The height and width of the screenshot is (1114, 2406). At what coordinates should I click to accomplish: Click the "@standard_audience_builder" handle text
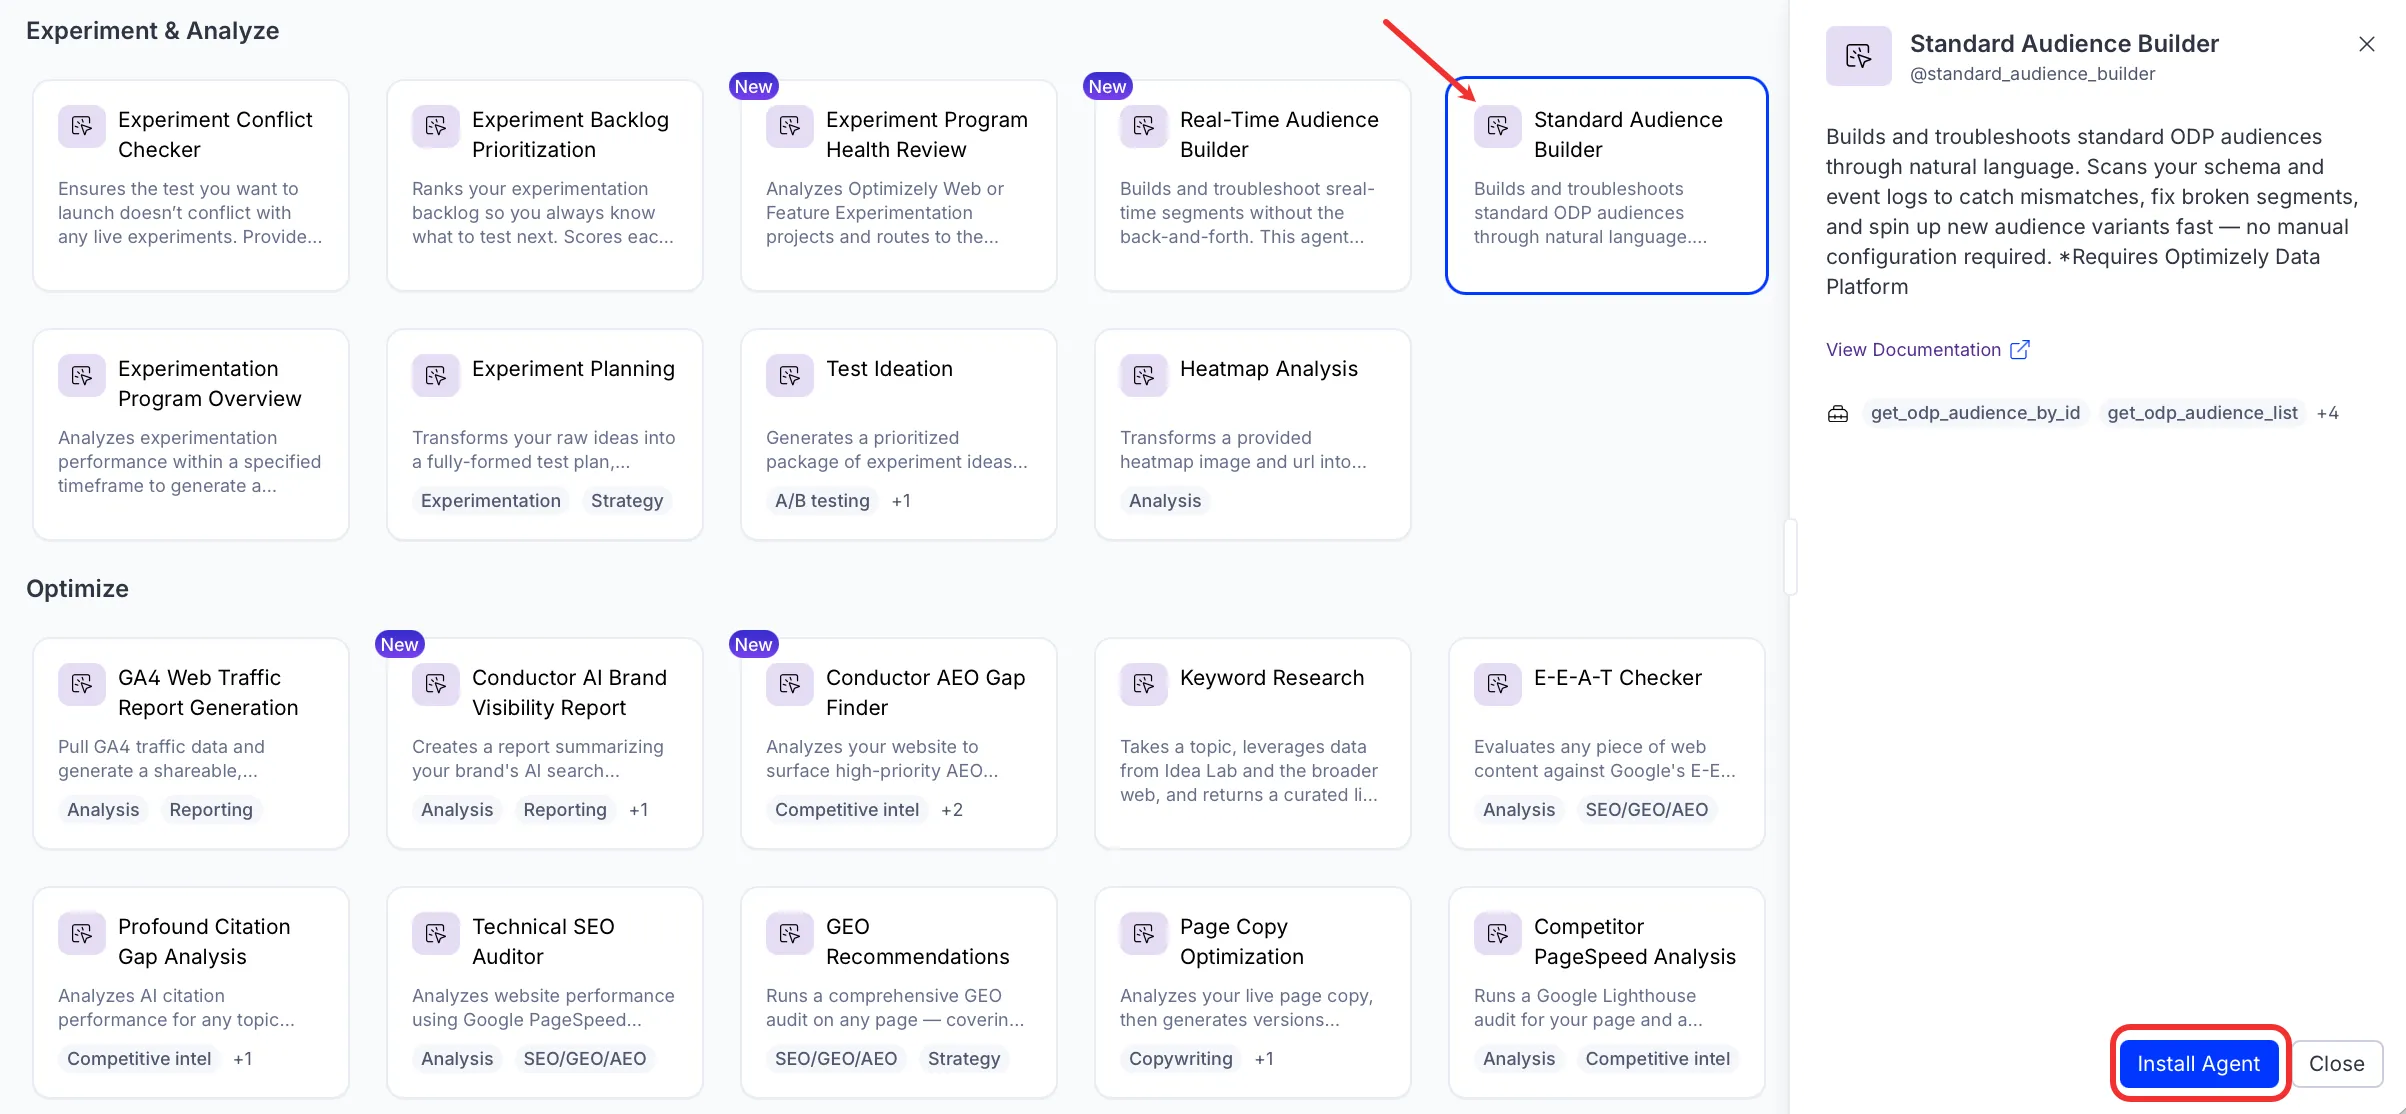(x=2032, y=74)
